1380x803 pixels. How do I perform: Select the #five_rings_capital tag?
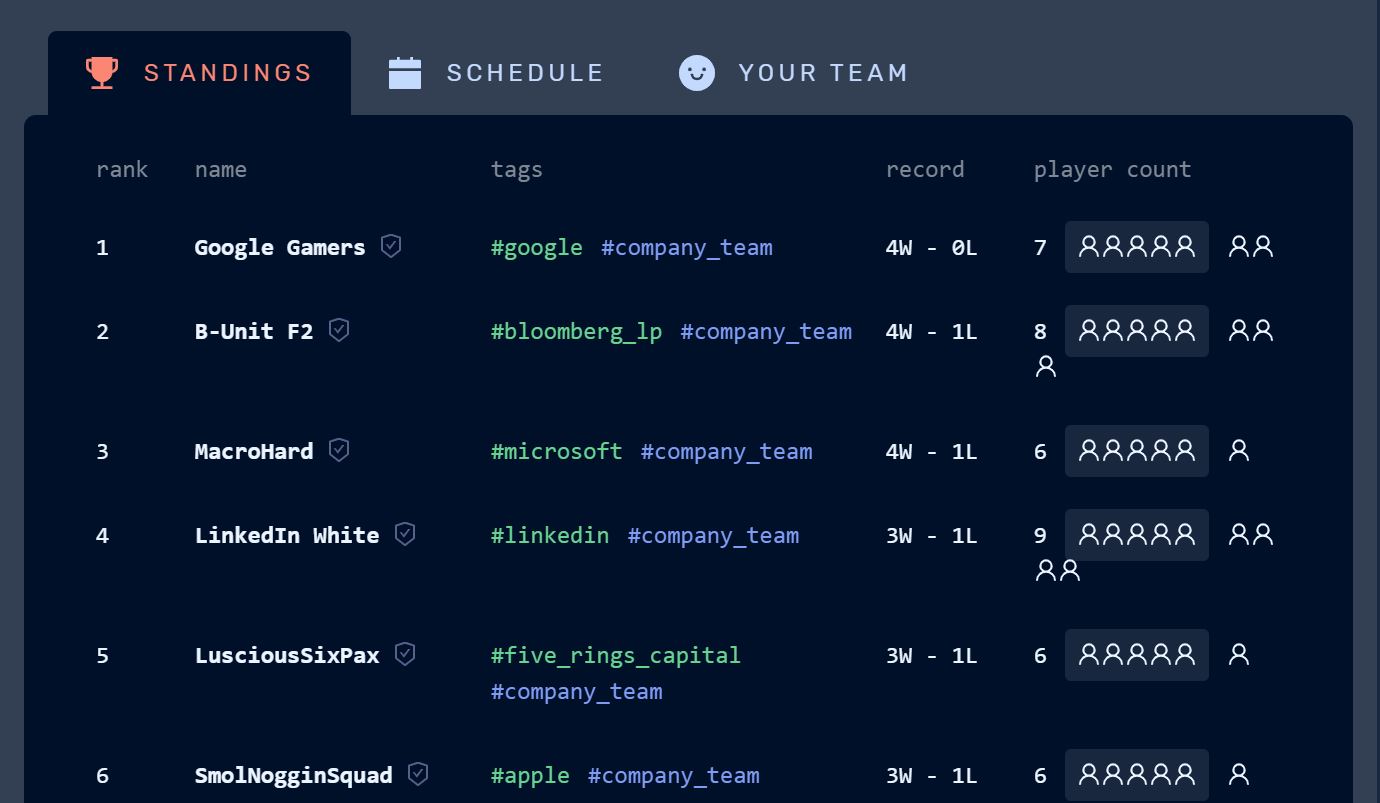(x=616, y=656)
